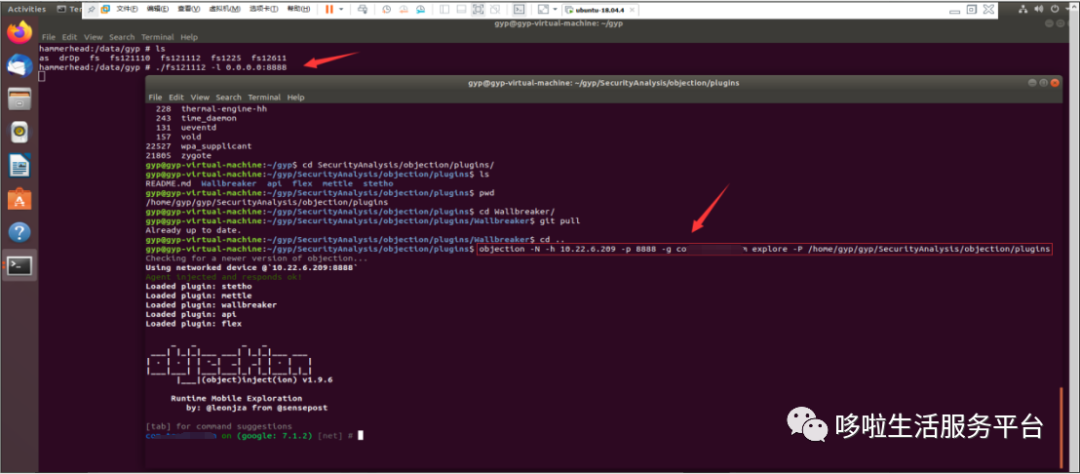This screenshot has width=1080, height=474.
Task: Open Terminal menu in ~/gyp terminal window
Action: point(158,37)
